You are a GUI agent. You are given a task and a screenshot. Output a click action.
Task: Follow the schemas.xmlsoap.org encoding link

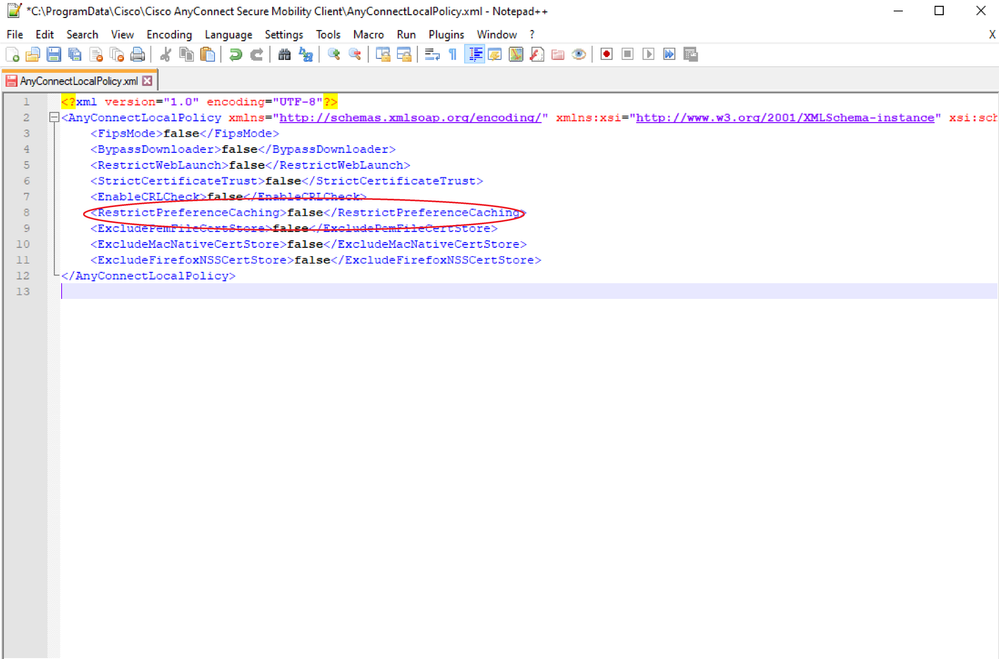(410, 117)
